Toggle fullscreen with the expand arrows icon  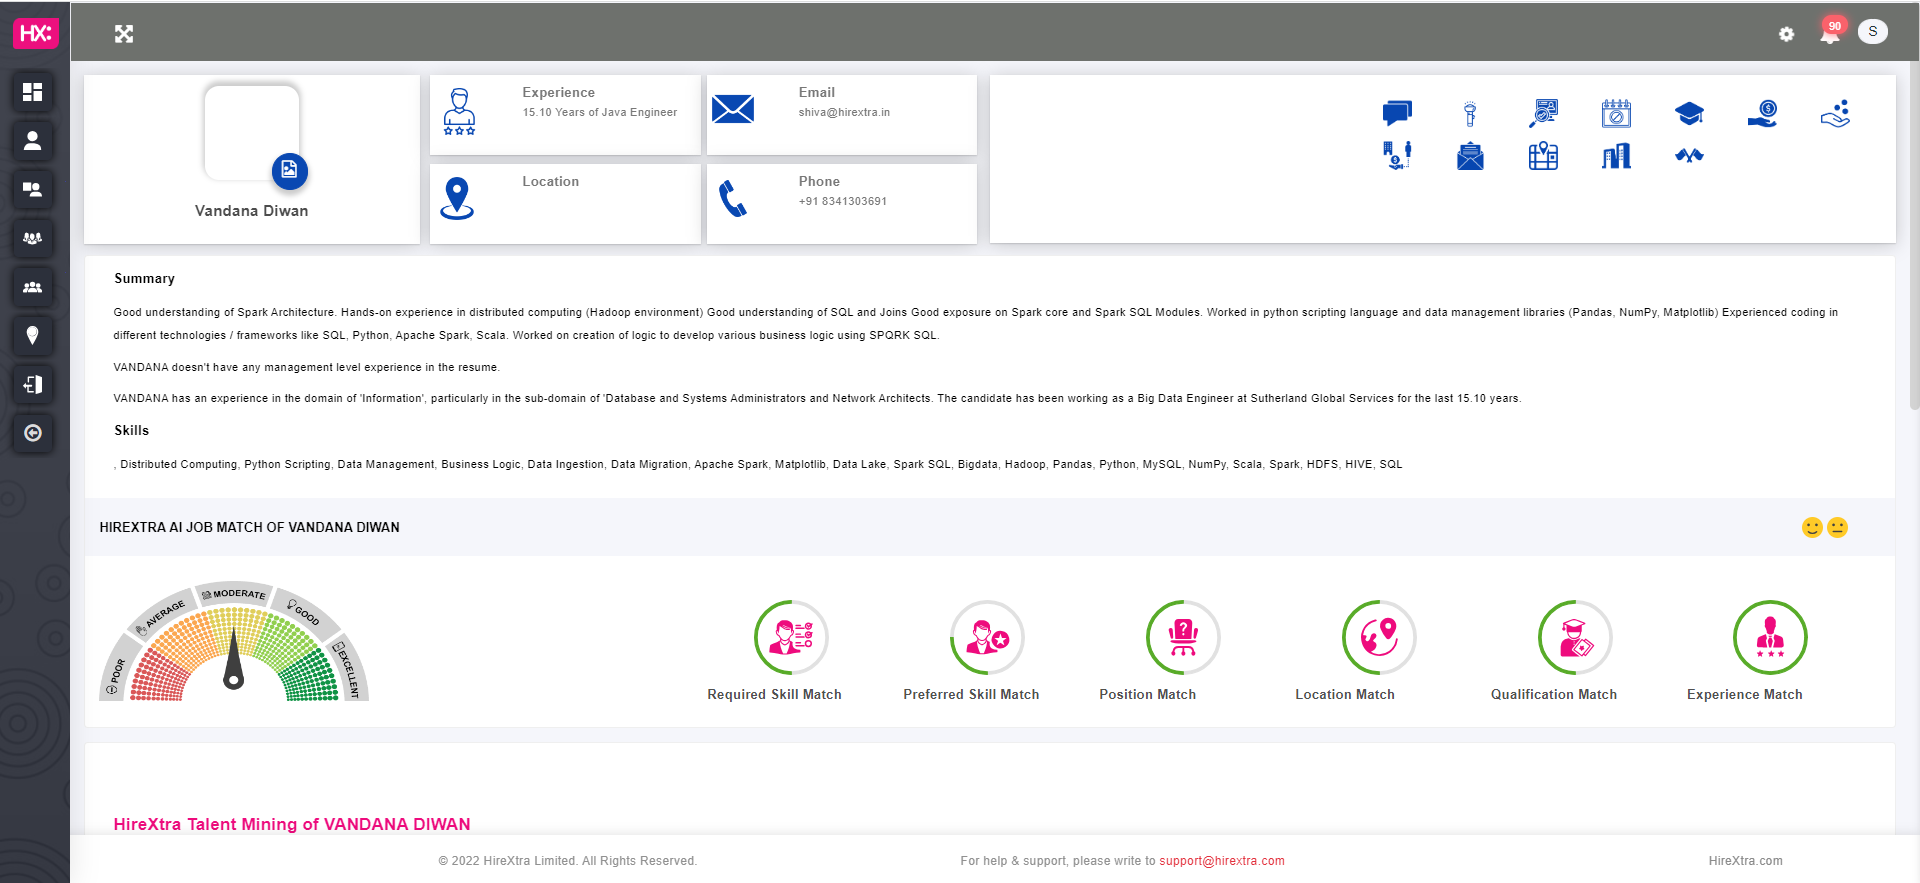click(x=124, y=34)
